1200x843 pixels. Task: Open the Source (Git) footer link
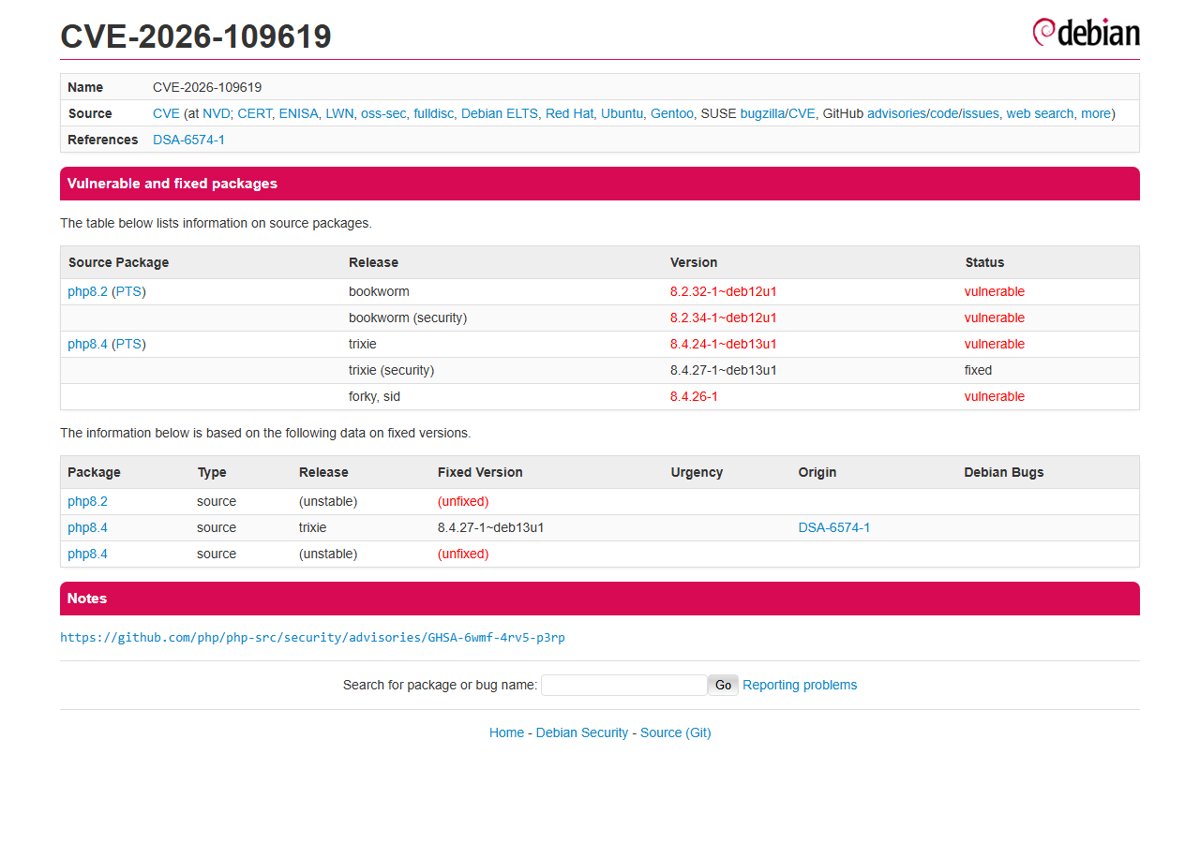coord(675,733)
